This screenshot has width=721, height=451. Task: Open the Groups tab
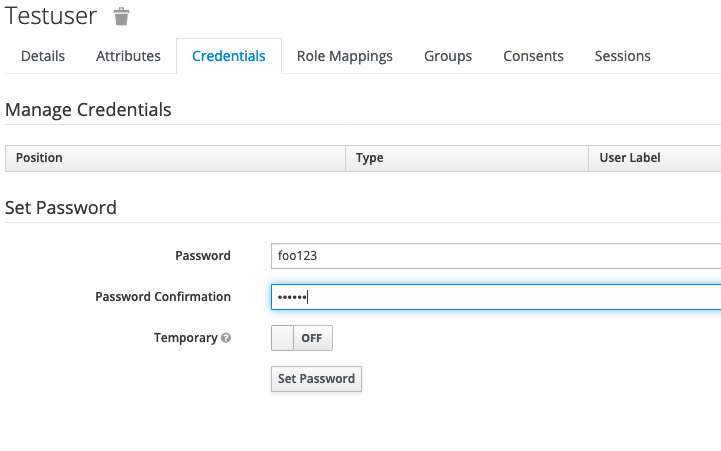click(448, 56)
